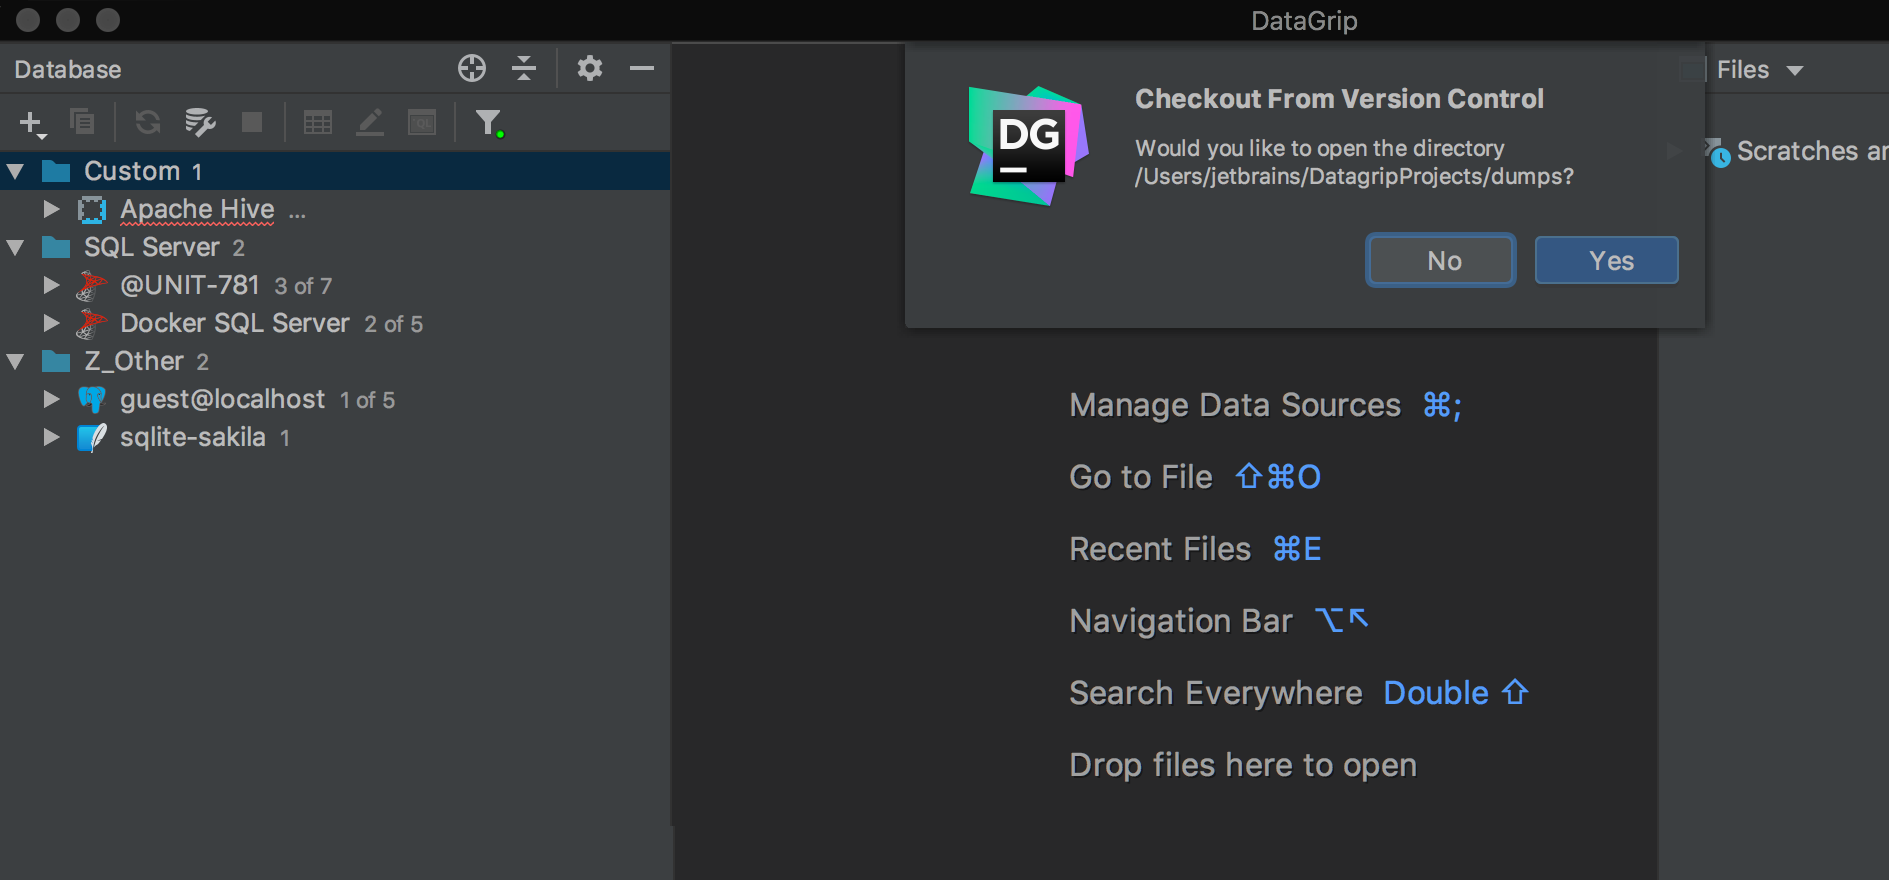The image size is (1889, 880).
Task: Click the "Go to File" hint text
Action: click(1141, 477)
